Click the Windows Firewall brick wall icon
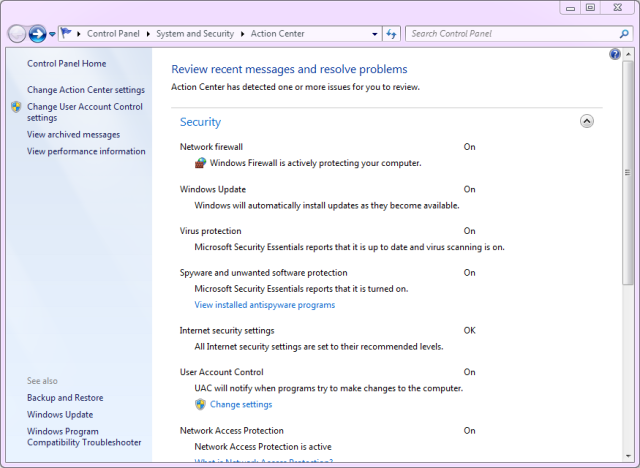The height and width of the screenshot is (468, 640). pyautogui.click(x=200, y=163)
